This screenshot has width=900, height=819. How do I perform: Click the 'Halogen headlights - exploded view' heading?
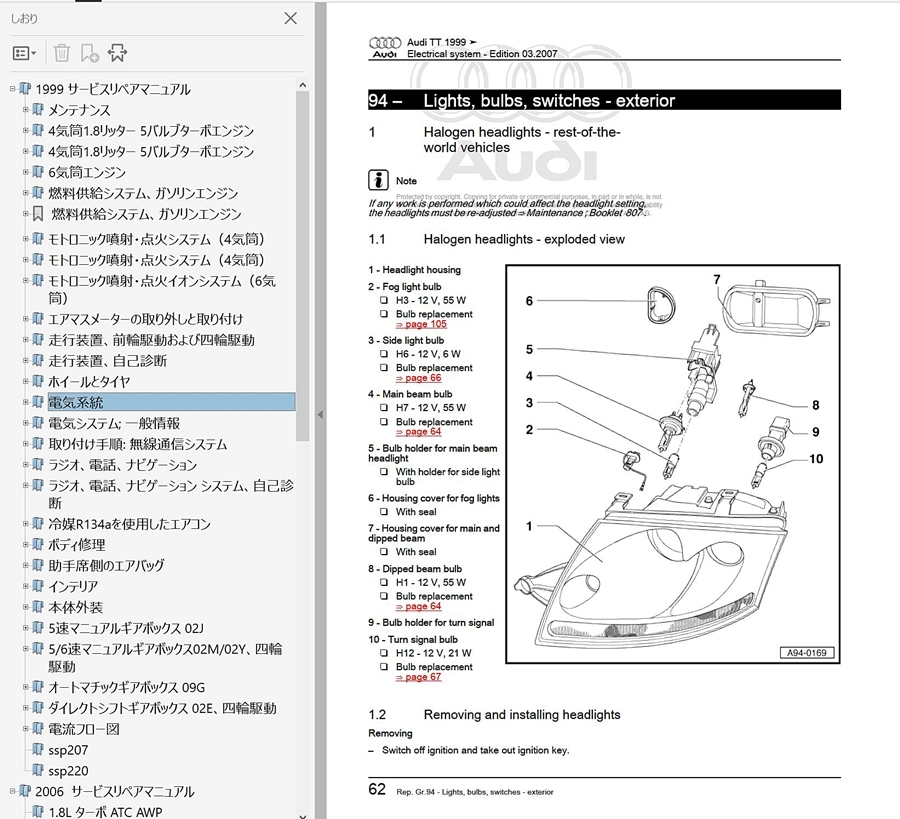tap(524, 239)
